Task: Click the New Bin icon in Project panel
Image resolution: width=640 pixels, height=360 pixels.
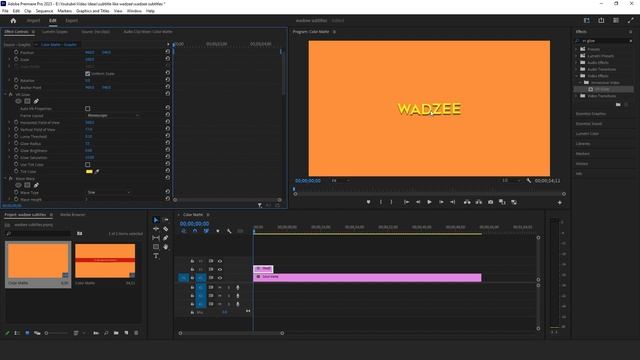Action: tap(116, 333)
